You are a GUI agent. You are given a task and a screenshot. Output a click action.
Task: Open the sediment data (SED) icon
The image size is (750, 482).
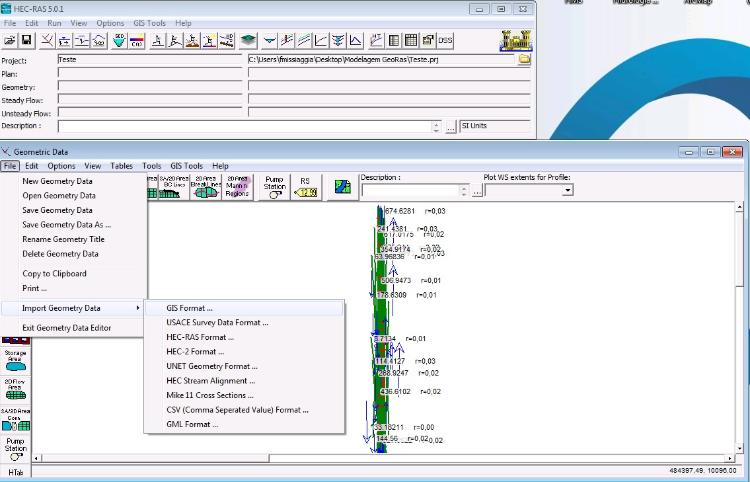pos(119,41)
